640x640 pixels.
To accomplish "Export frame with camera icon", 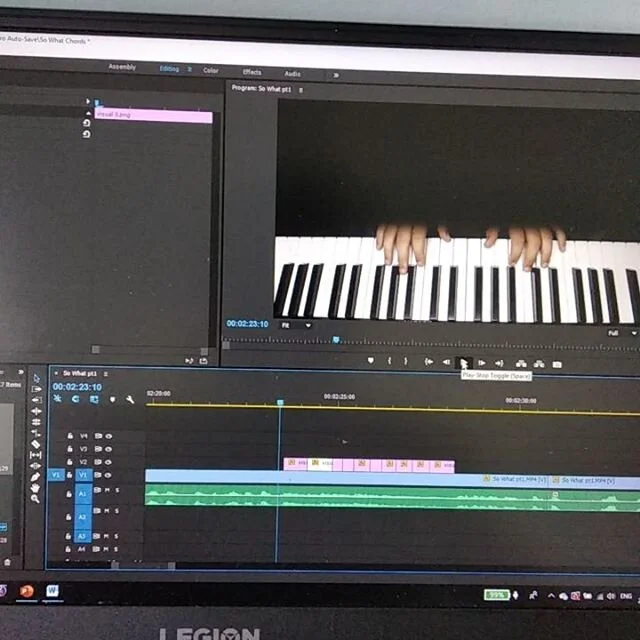I will 557,364.
